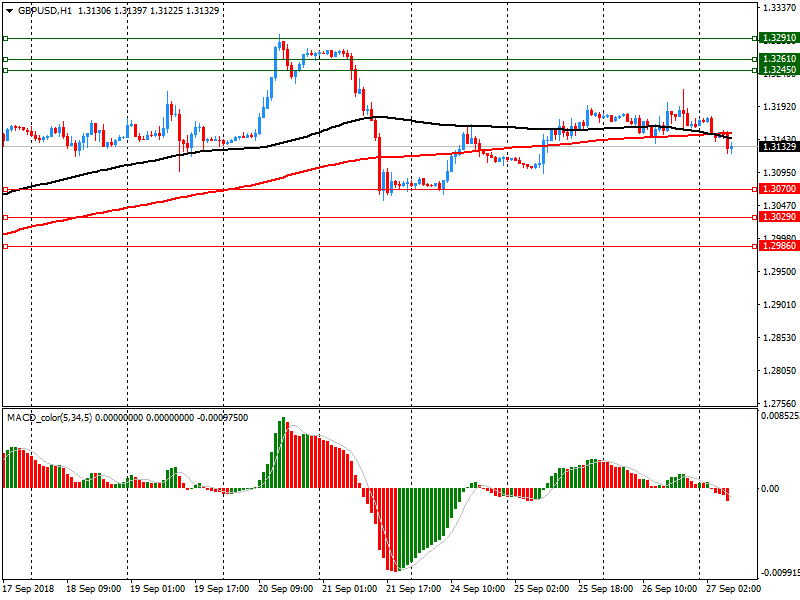Click the 1.33370 value on price scale
This screenshot has width=800, height=600.
pyautogui.click(x=778, y=7)
